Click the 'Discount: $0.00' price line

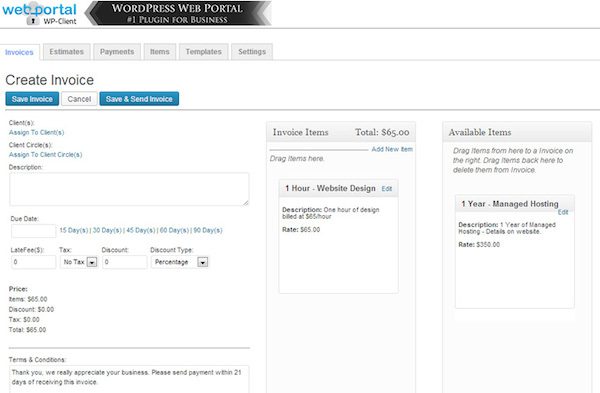click(x=31, y=309)
